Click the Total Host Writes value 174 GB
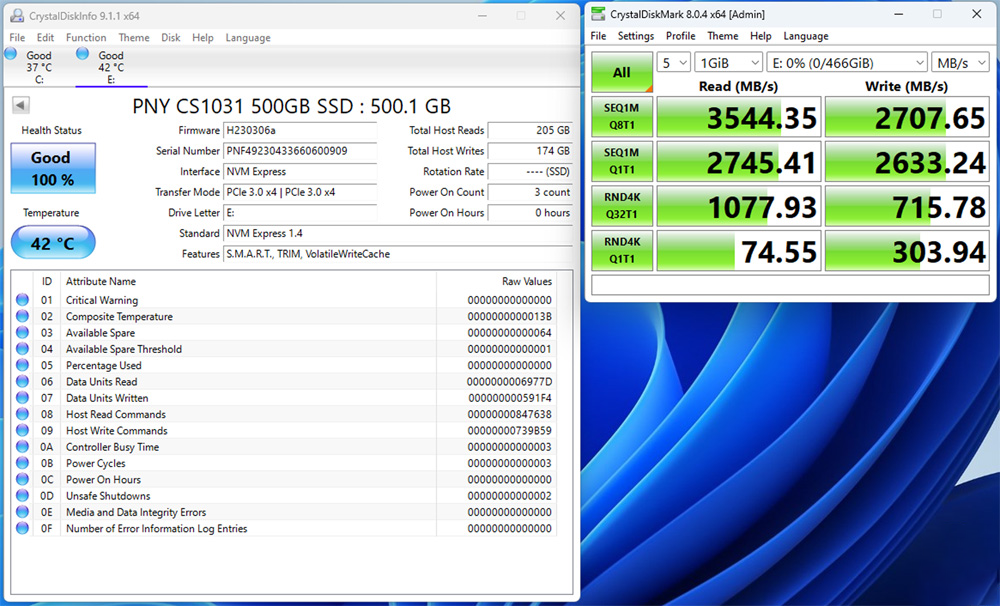The width and height of the screenshot is (1000, 606). [530, 151]
